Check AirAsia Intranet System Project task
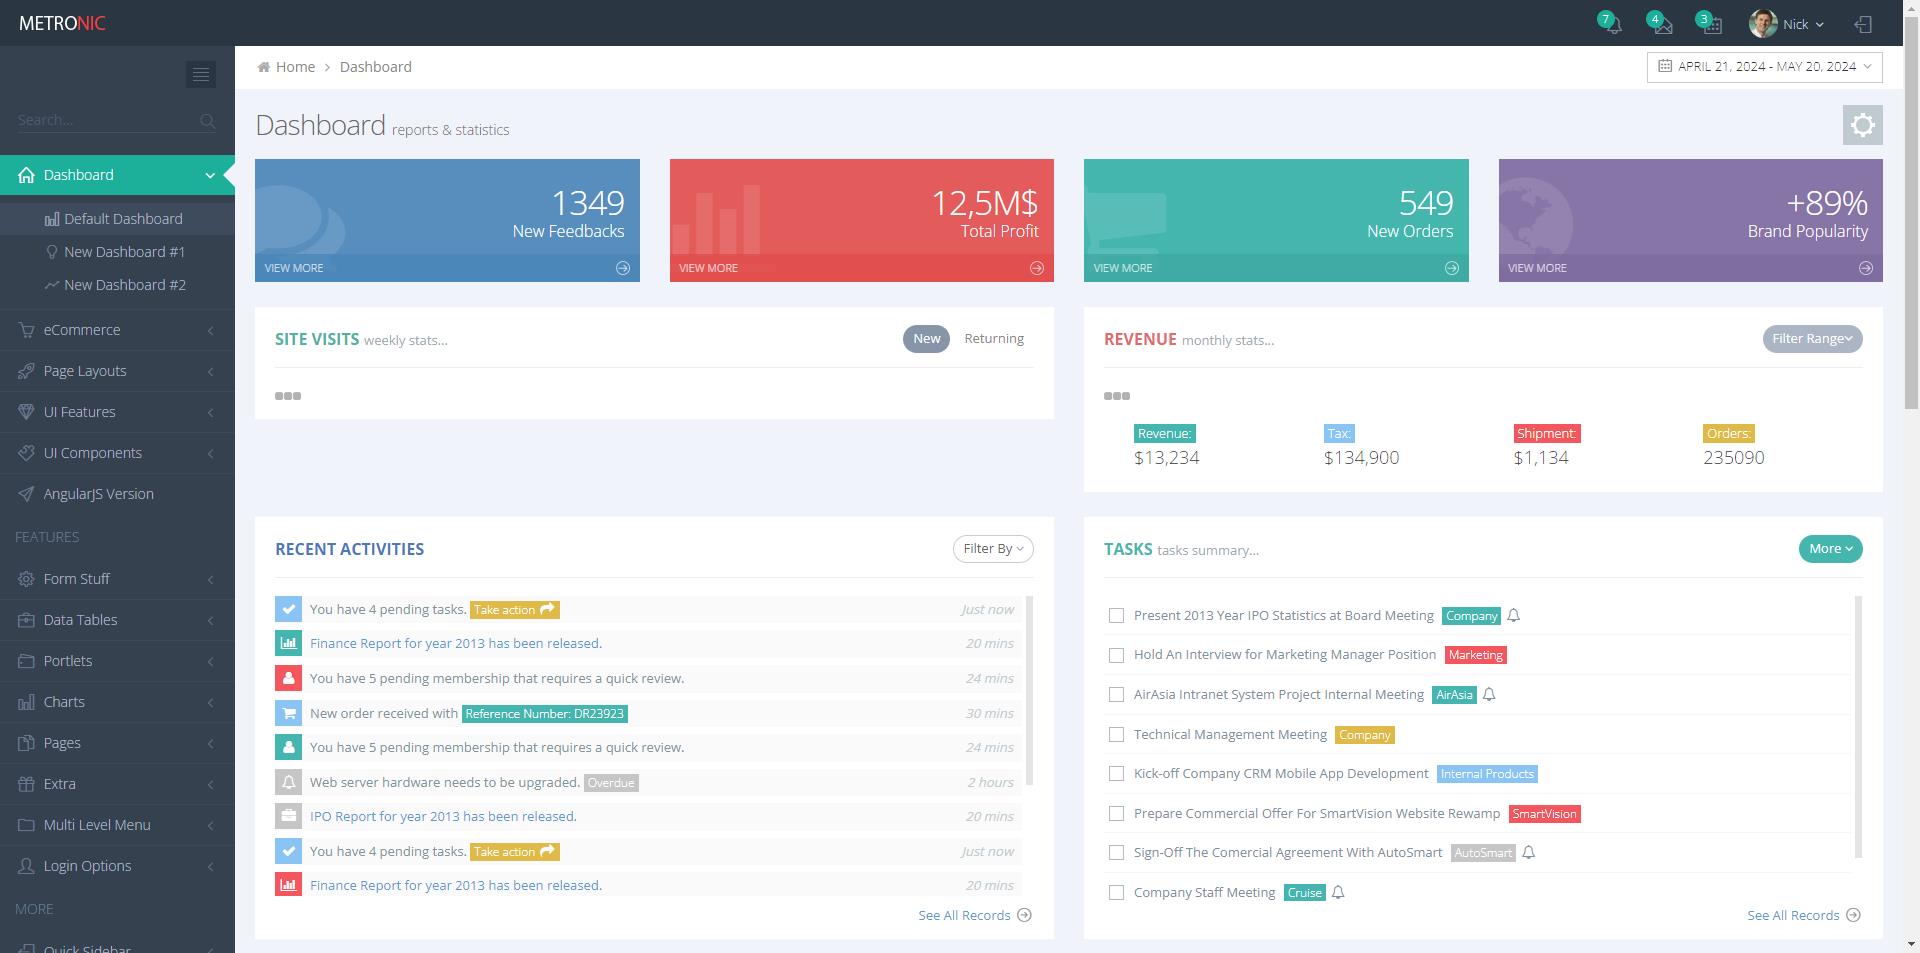Image resolution: width=1920 pixels, height=953 pixels. pyautogui.click(x=1116, y=695)
